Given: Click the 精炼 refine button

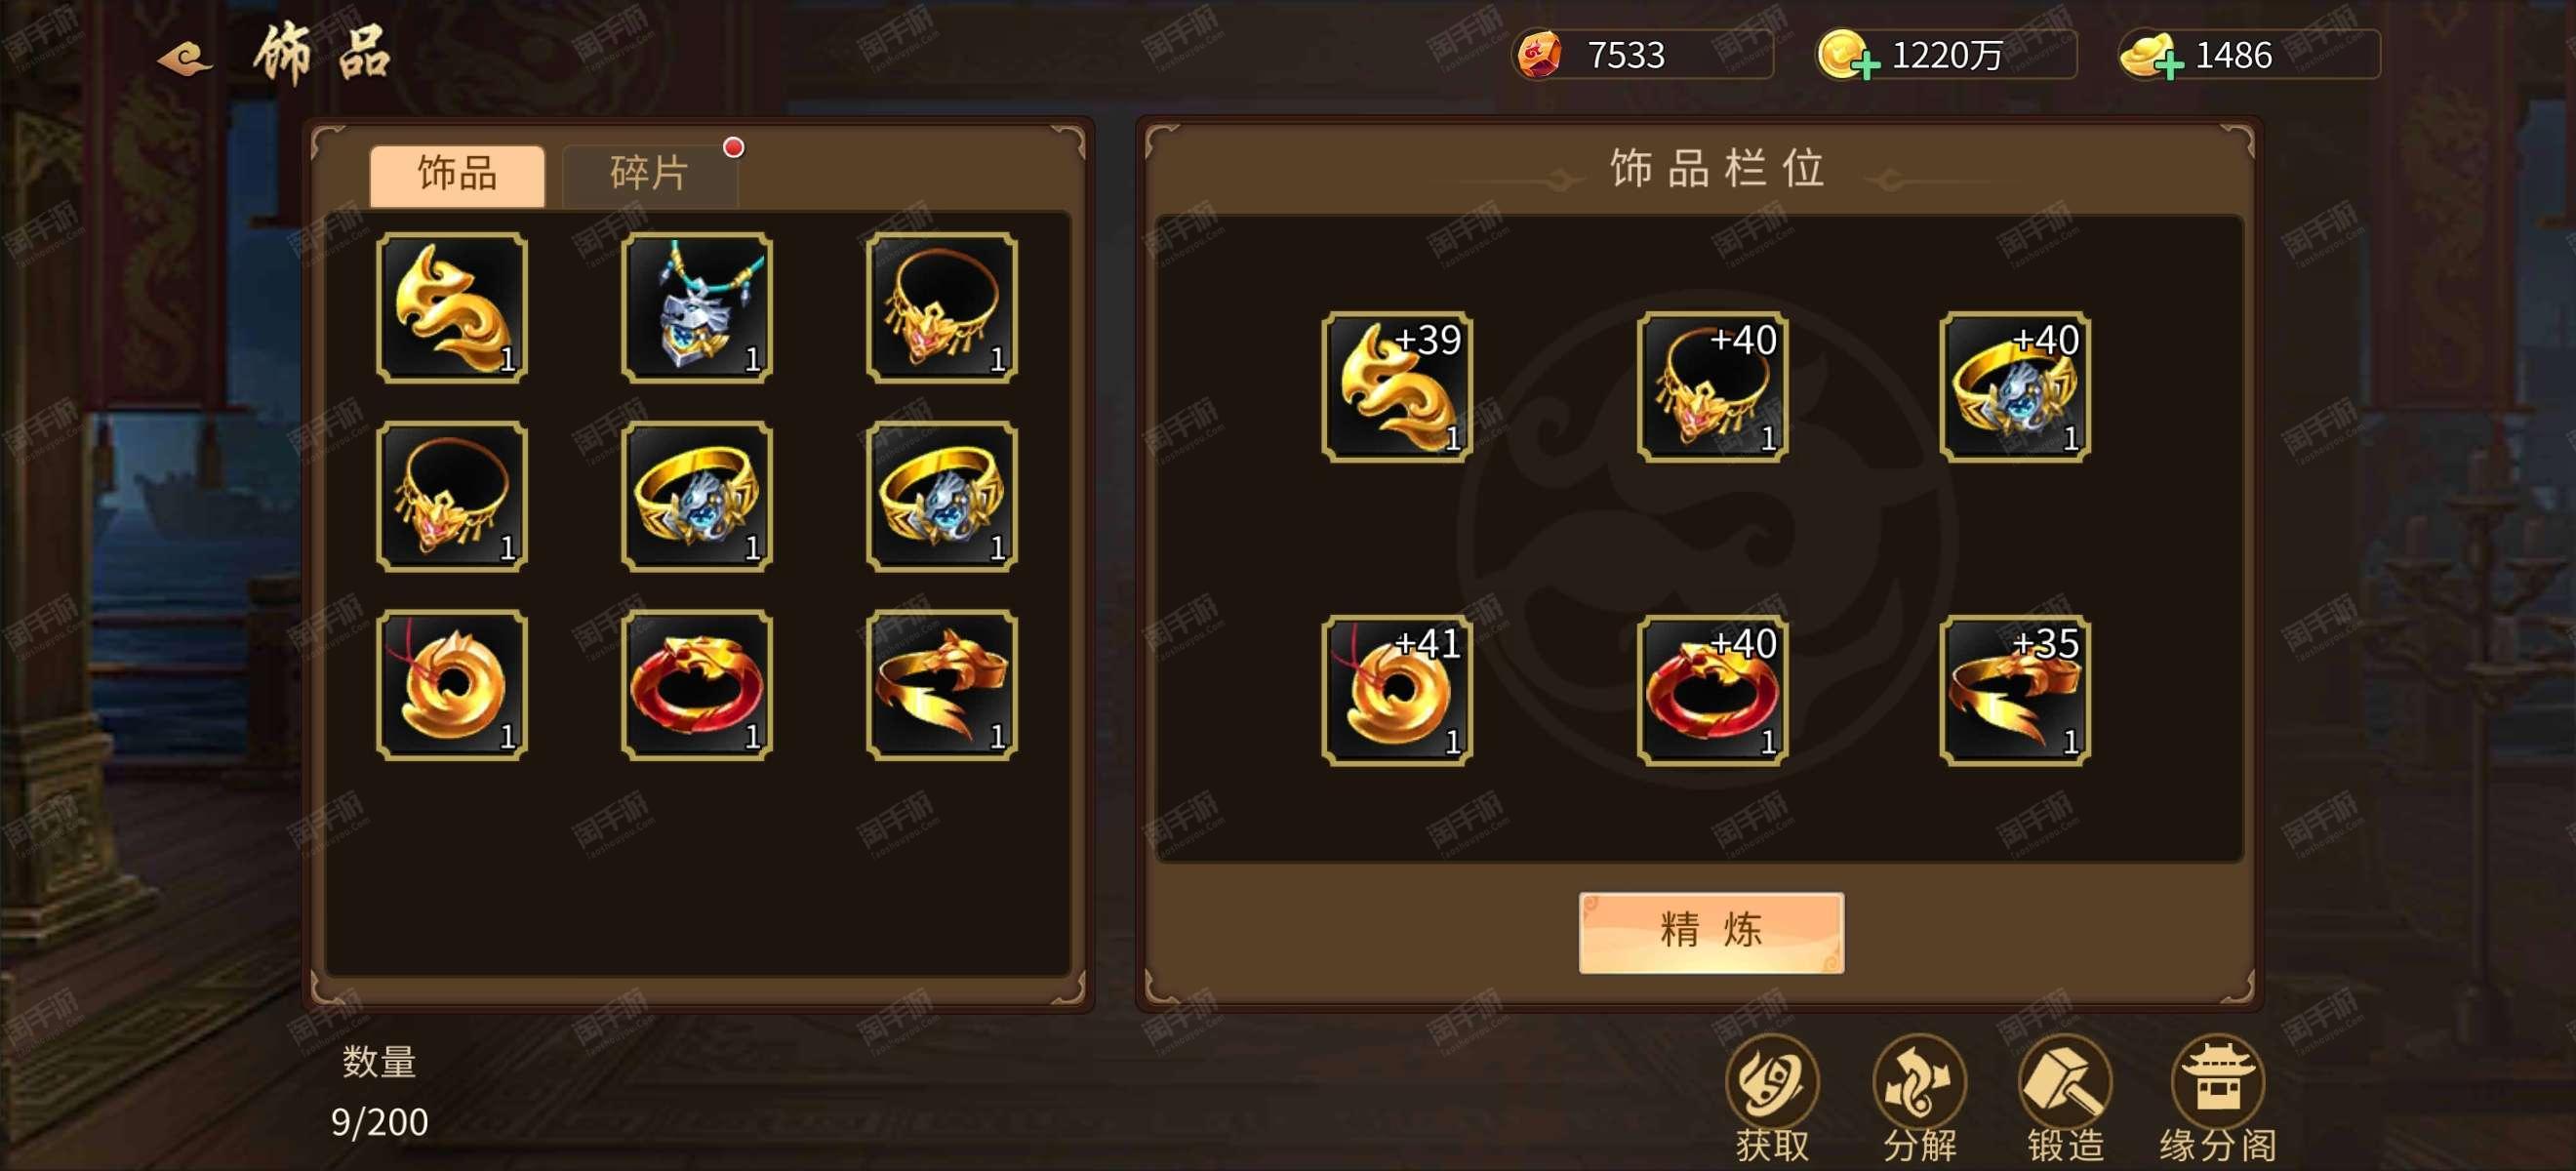Looking at the screenshot, I should (x=1711, y=931).
